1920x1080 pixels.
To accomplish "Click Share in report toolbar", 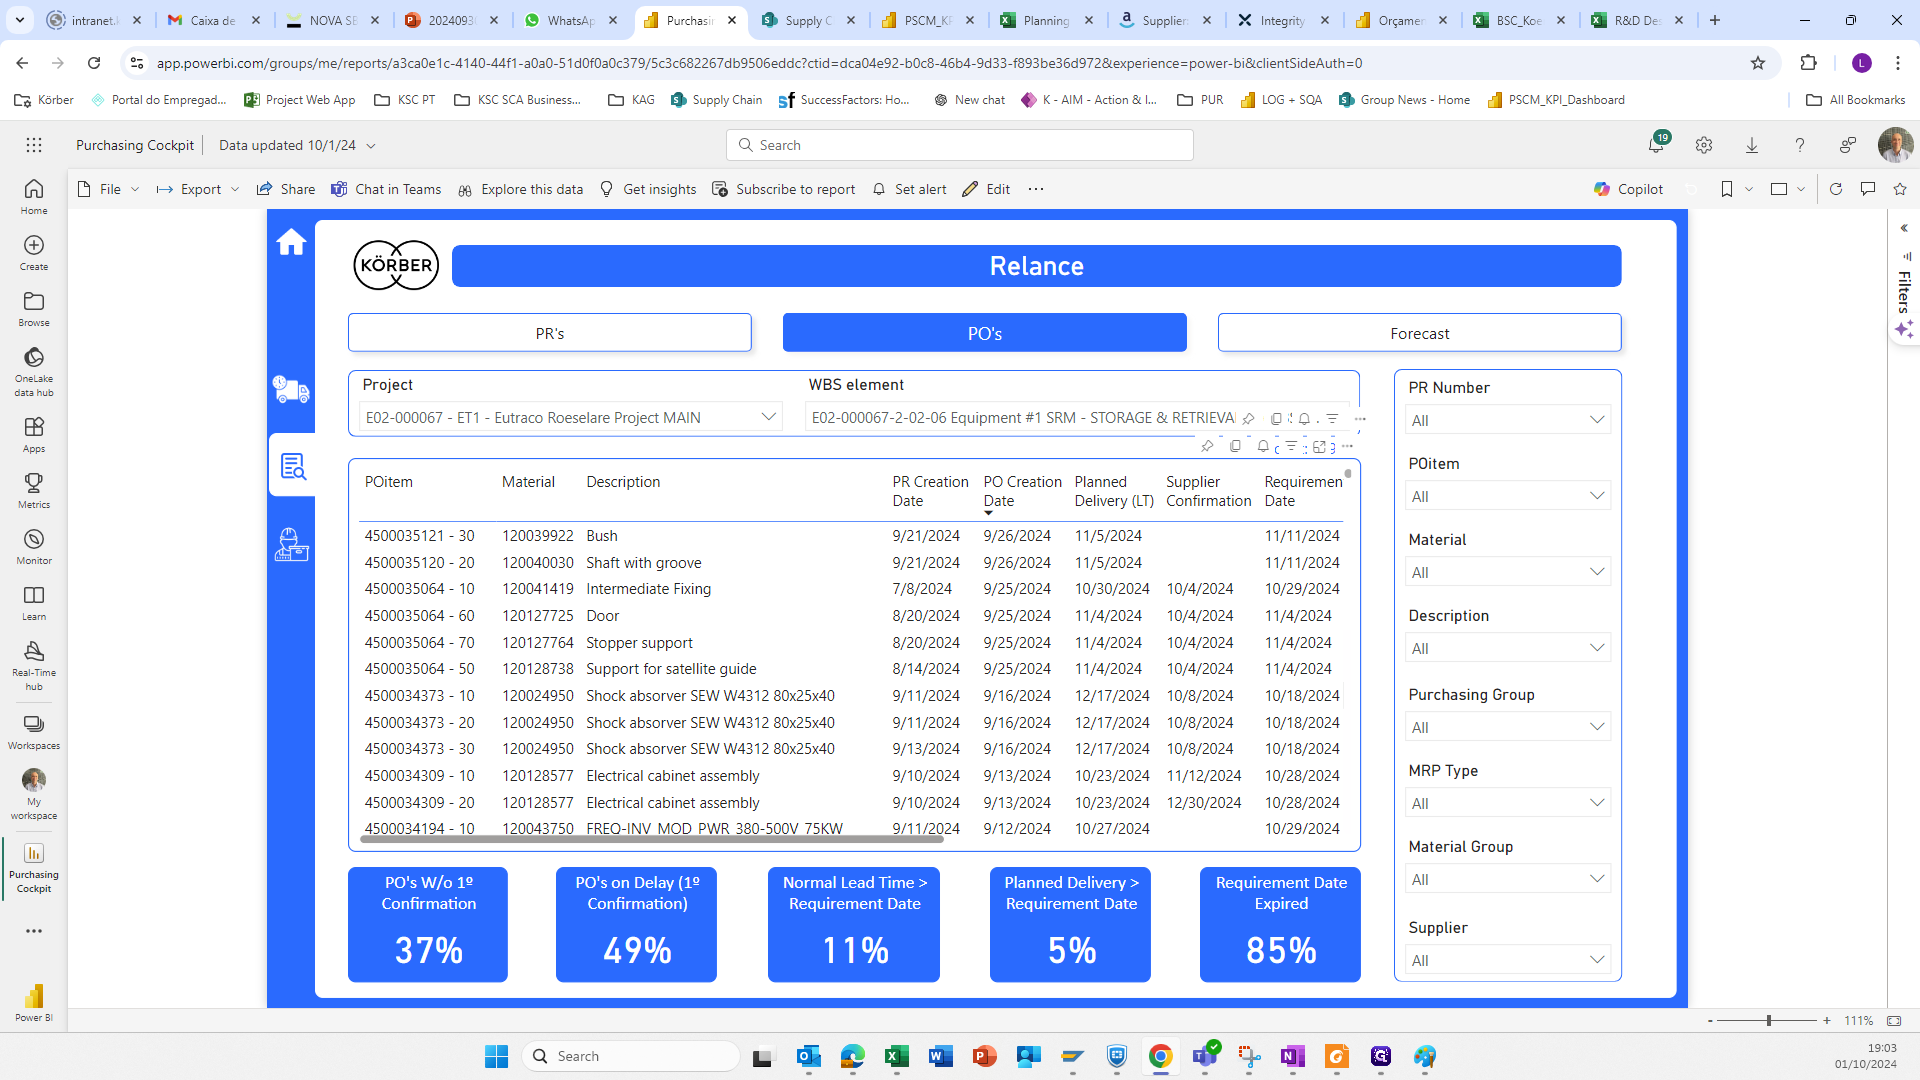I will [x=286, y=189].
